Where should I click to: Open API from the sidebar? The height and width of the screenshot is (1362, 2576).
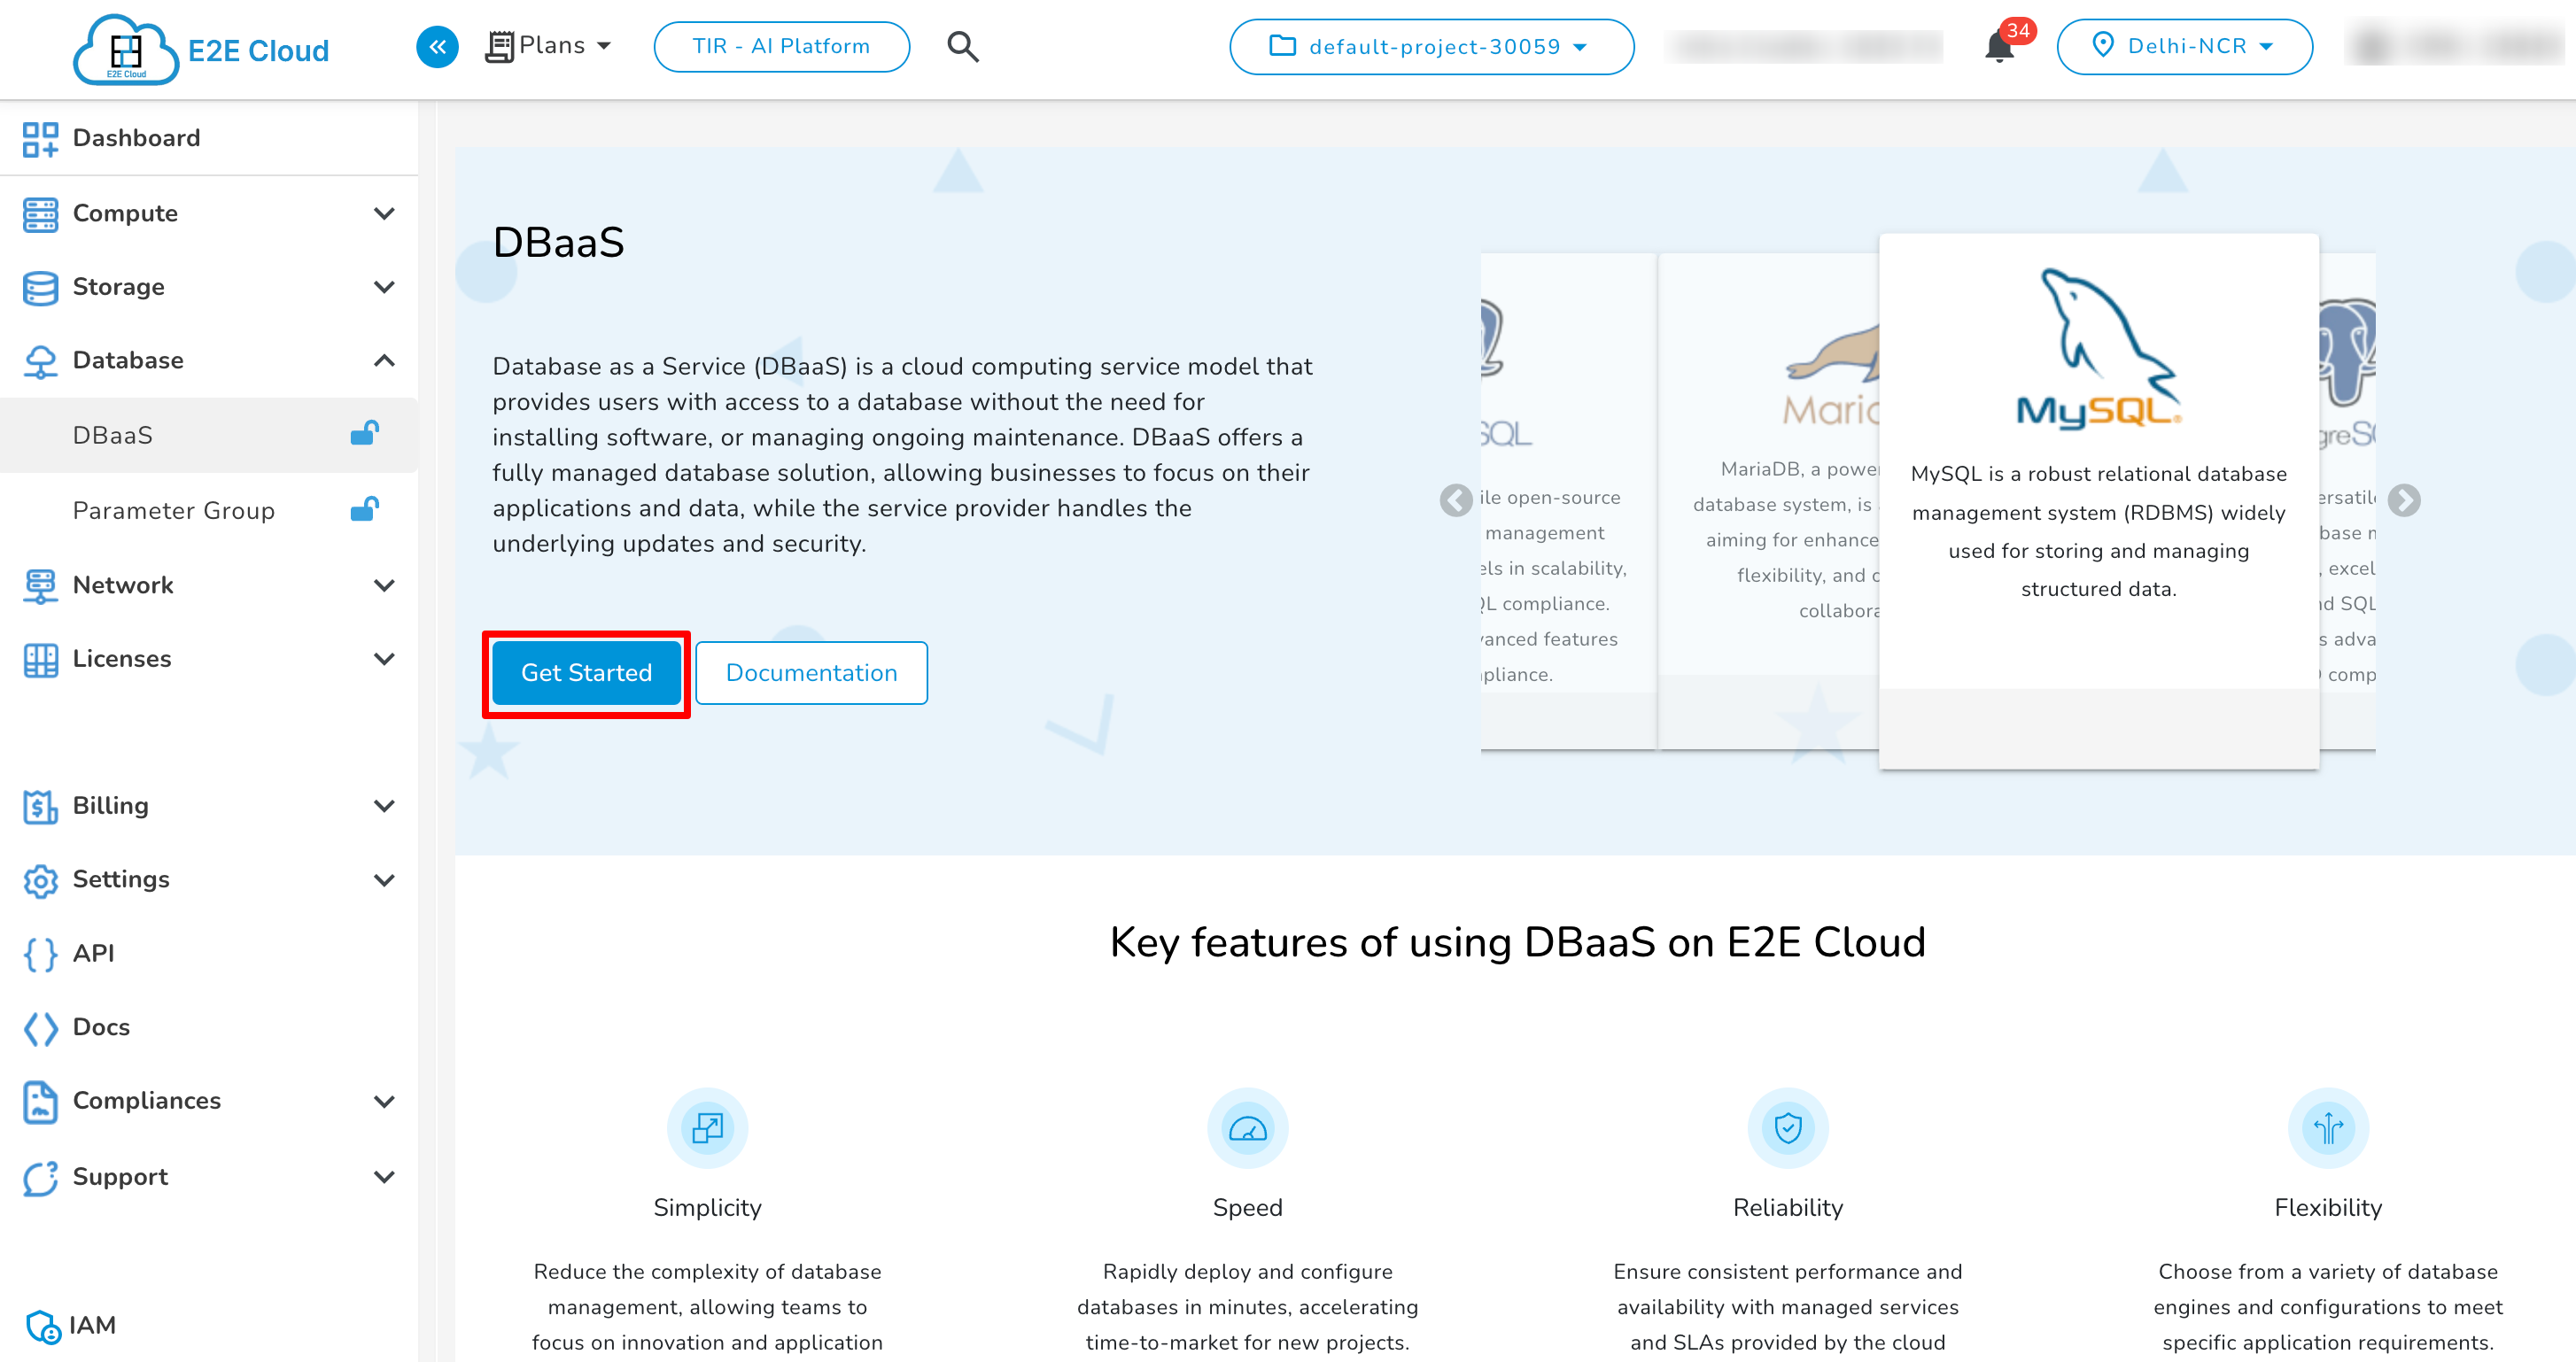pos(209,954)
